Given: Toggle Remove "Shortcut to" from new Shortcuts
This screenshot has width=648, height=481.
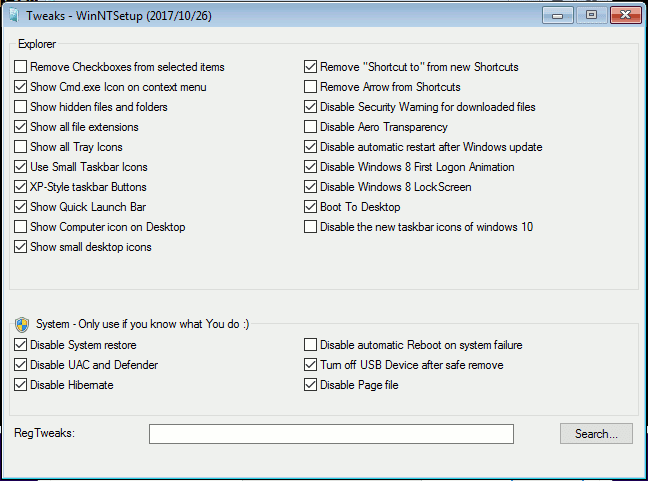Looking at the screenshot, I should [x=310, y=67].
